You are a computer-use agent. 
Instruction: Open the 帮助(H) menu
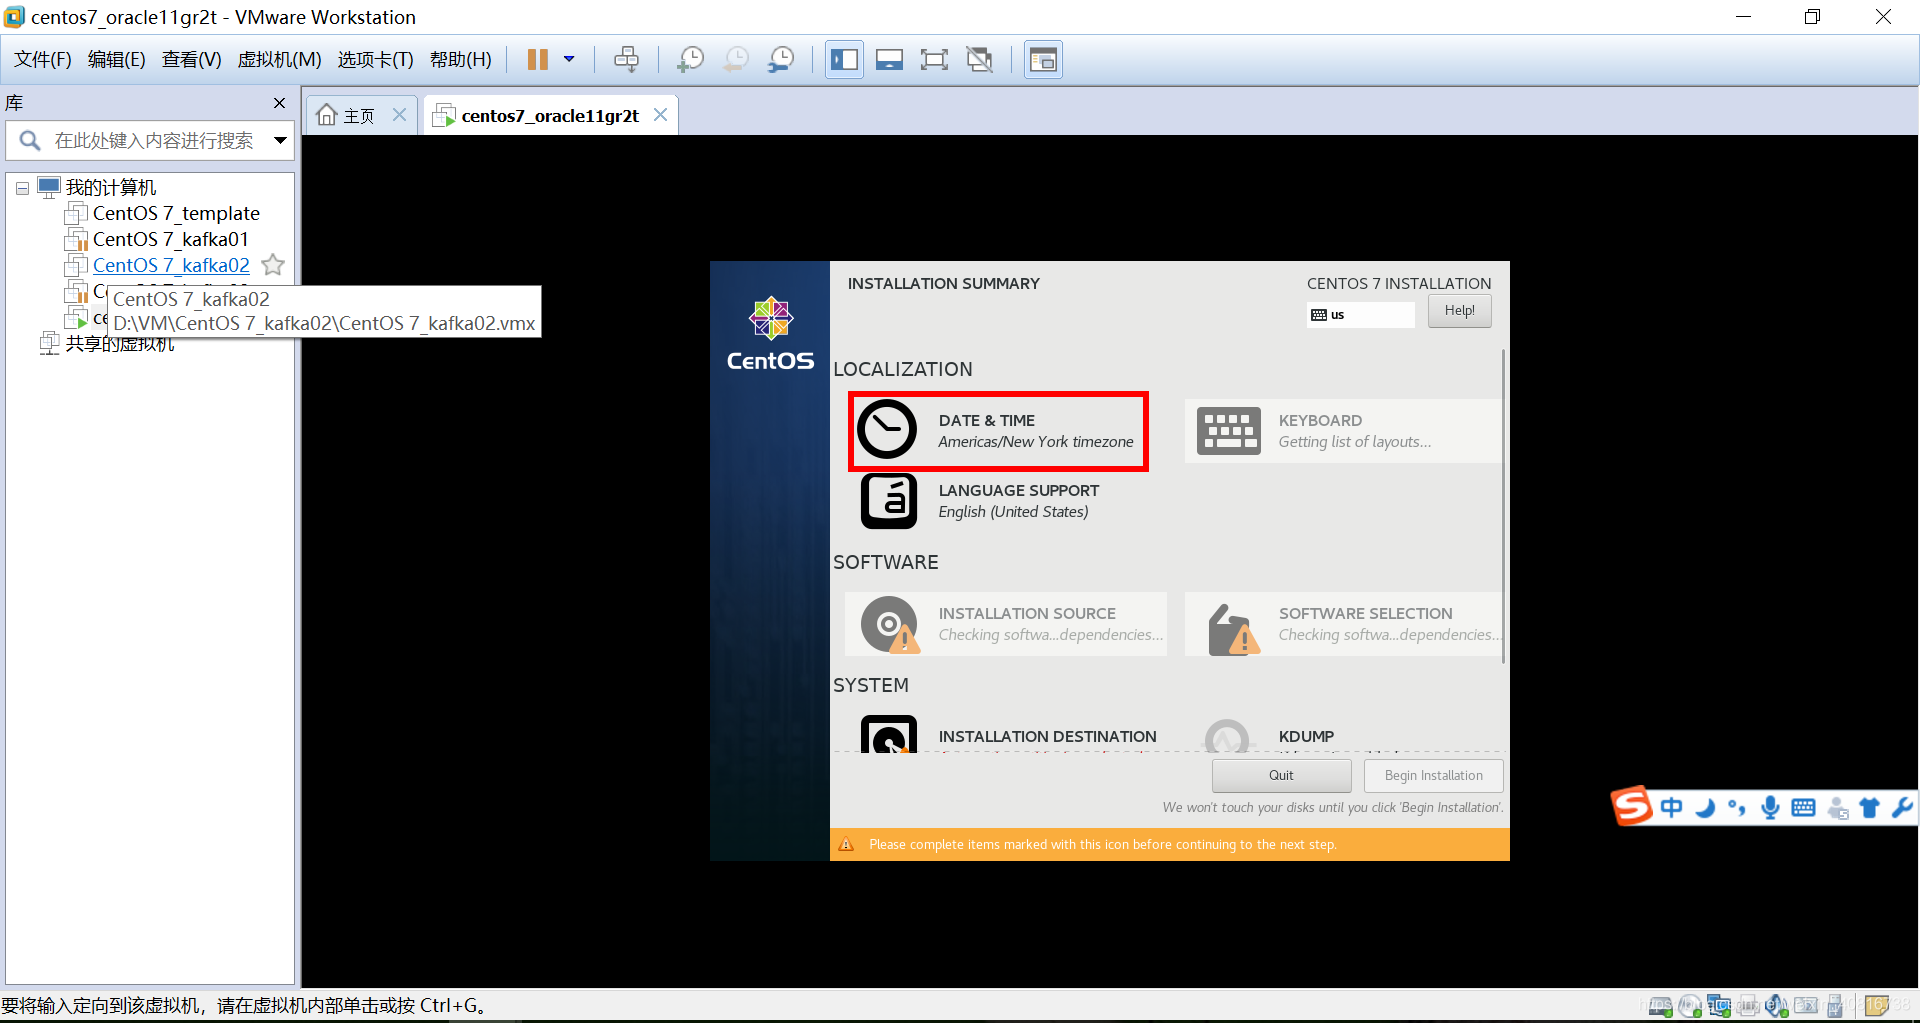(x=461, y=60)
